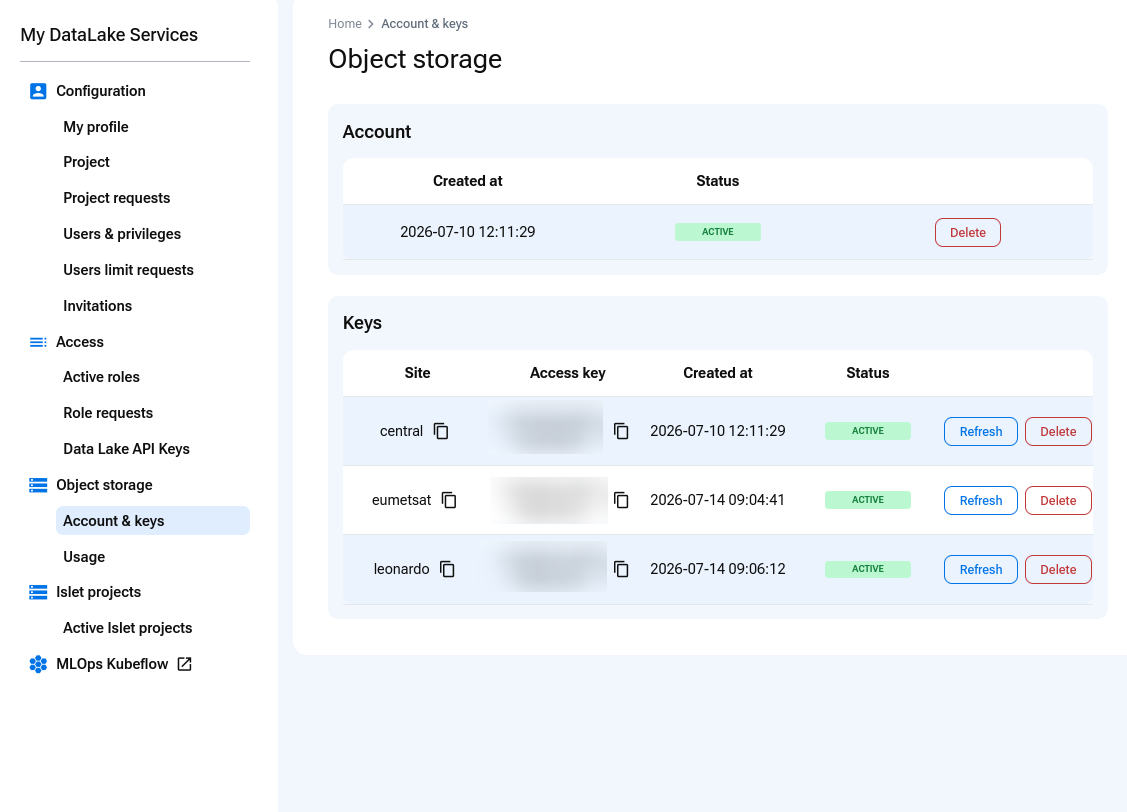Click the blurred leonardo access key
This screenshot has height=812, width=1127.
tap(549, 568)
